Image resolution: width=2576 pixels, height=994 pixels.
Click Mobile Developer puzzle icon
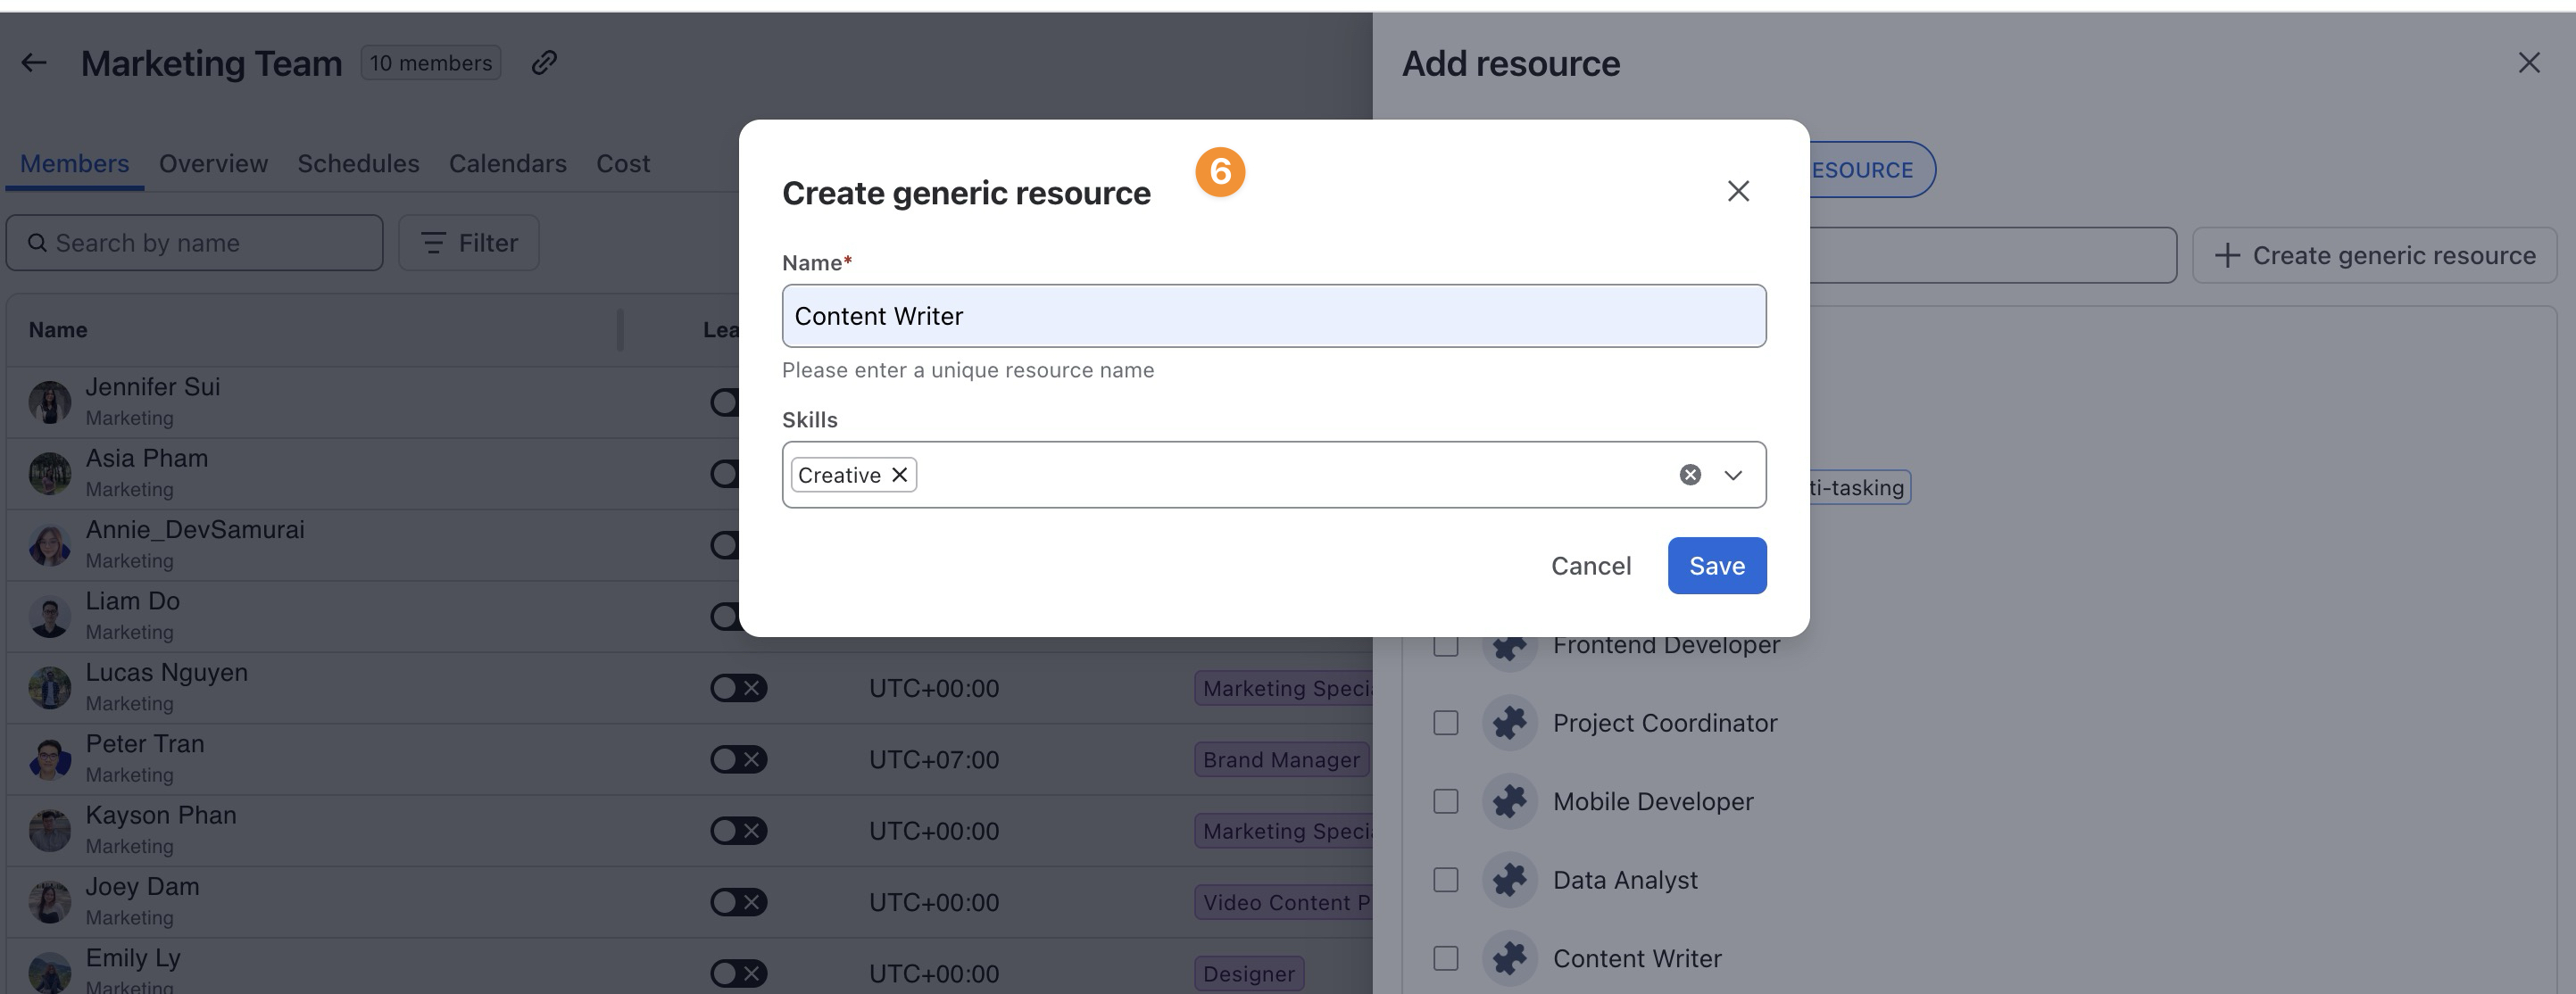coord(1510,801)
